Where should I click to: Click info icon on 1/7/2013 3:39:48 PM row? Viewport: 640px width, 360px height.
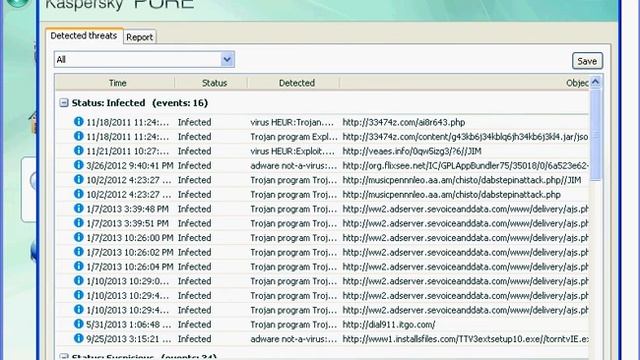[x=78, y=209]
